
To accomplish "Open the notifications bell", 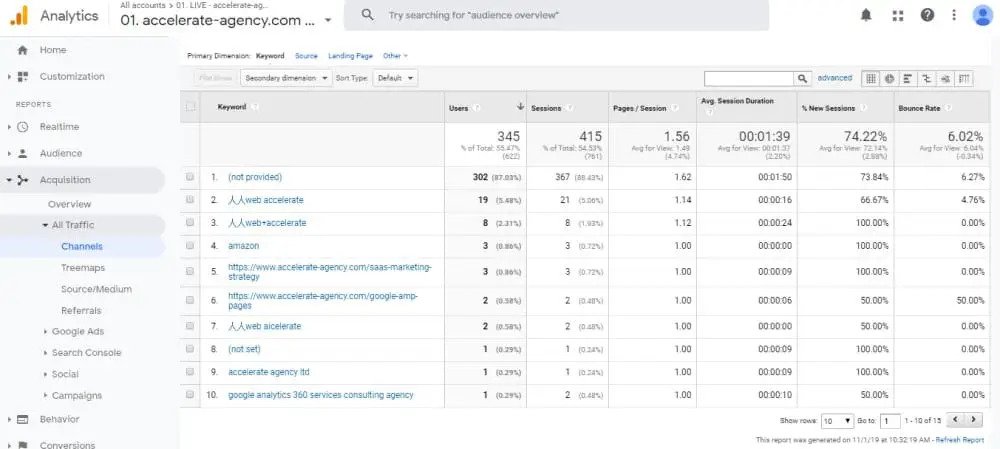I will click(866, 15).
